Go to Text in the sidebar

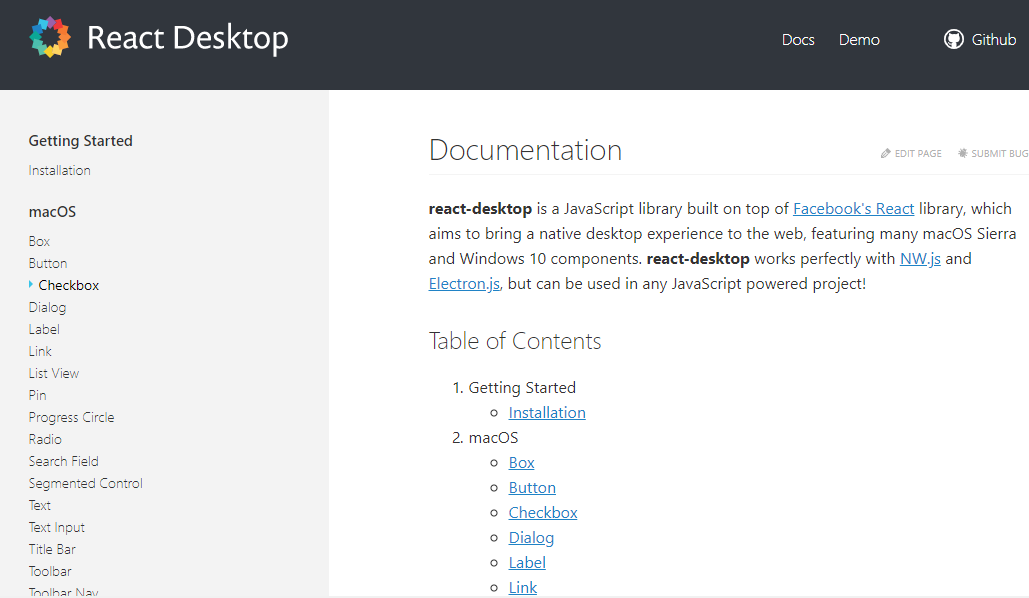[x=40, y=505]
